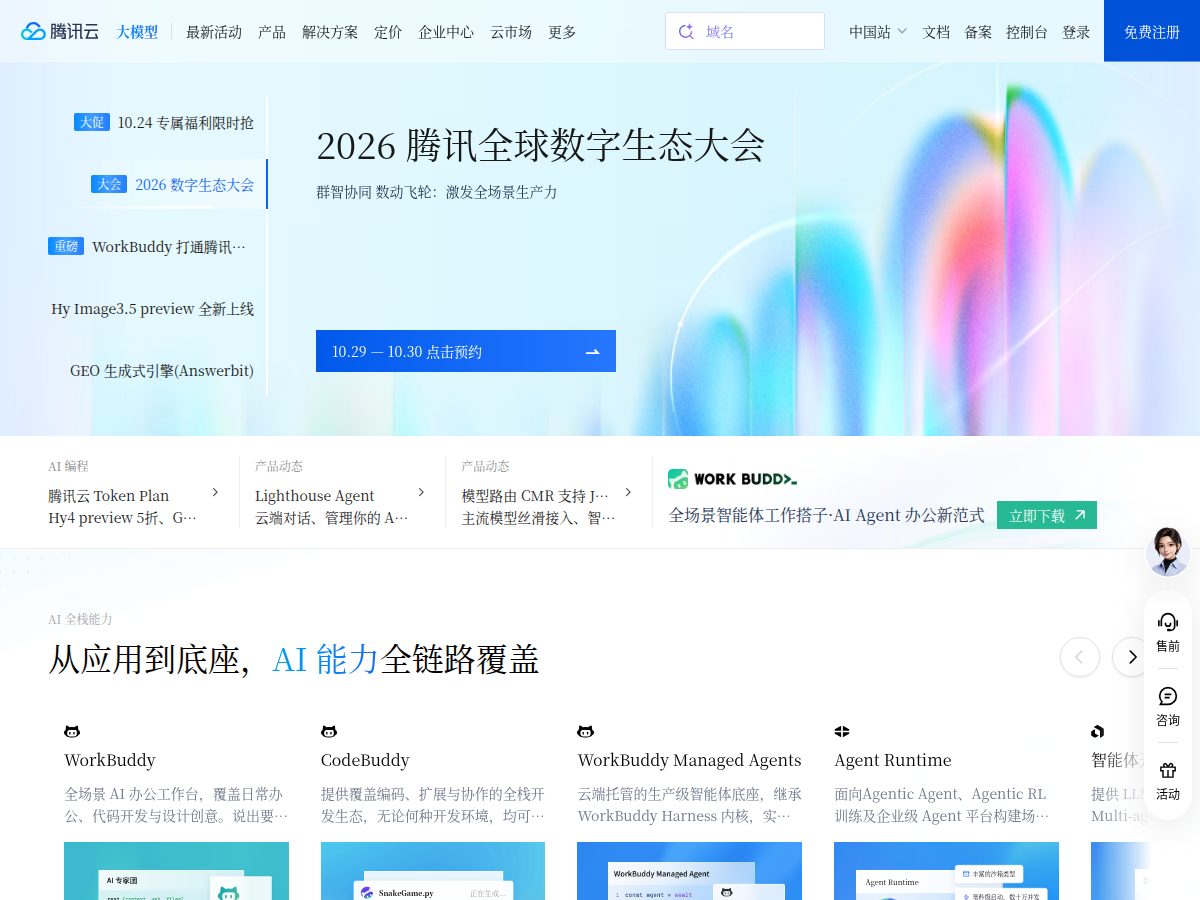Click the Agent Runtime card title
This screenshot has width=1200, height=900.
(893, 760)
